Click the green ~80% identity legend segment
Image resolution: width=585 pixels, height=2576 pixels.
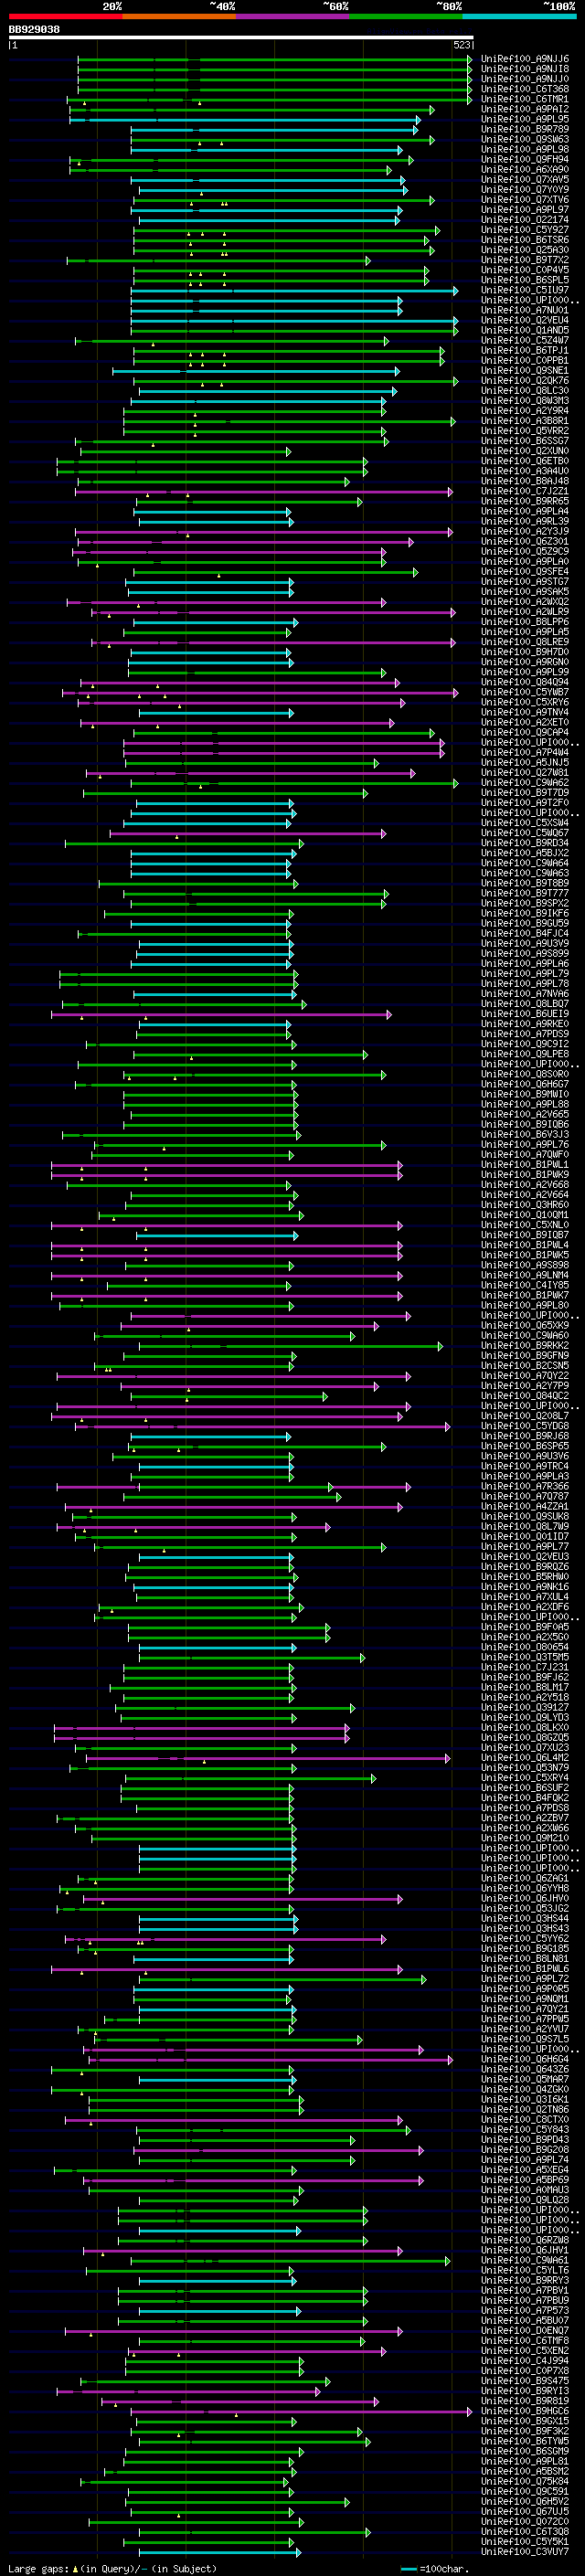pos(405,16)
